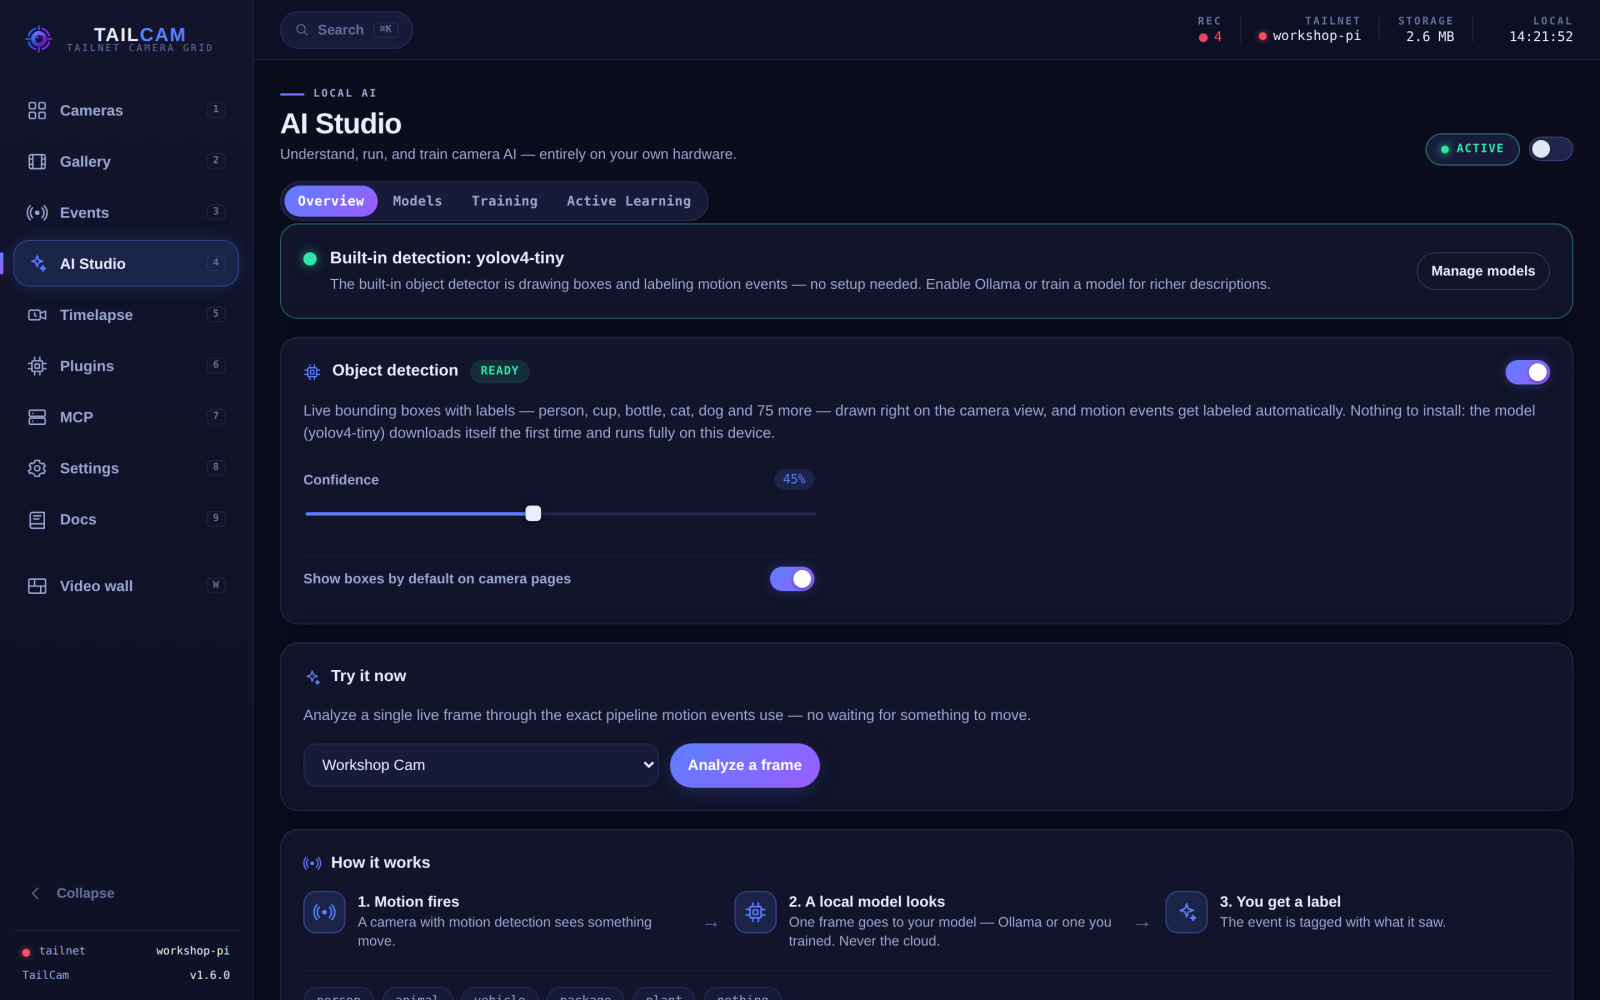The width and height of the screenshot is (1600, 1000).
Task: Click the Search field
Action: coord(346,30)
